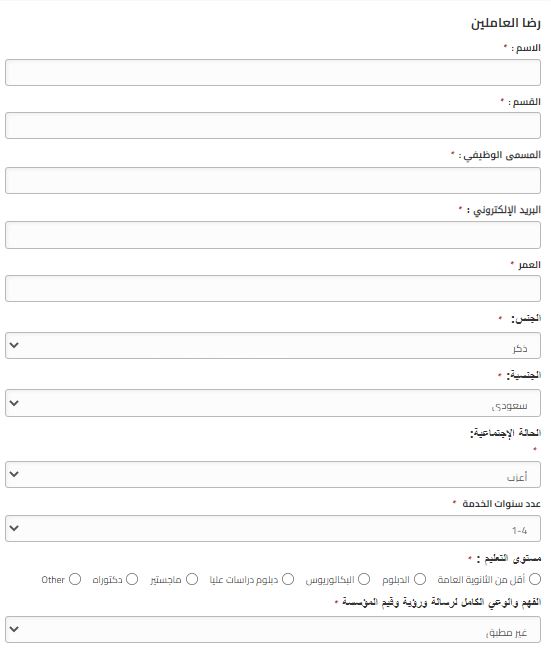Screen dimensions: 551x650
Task: Click the chevron of the عدد سنوات الخدمة select
Action: click(14, 528)
